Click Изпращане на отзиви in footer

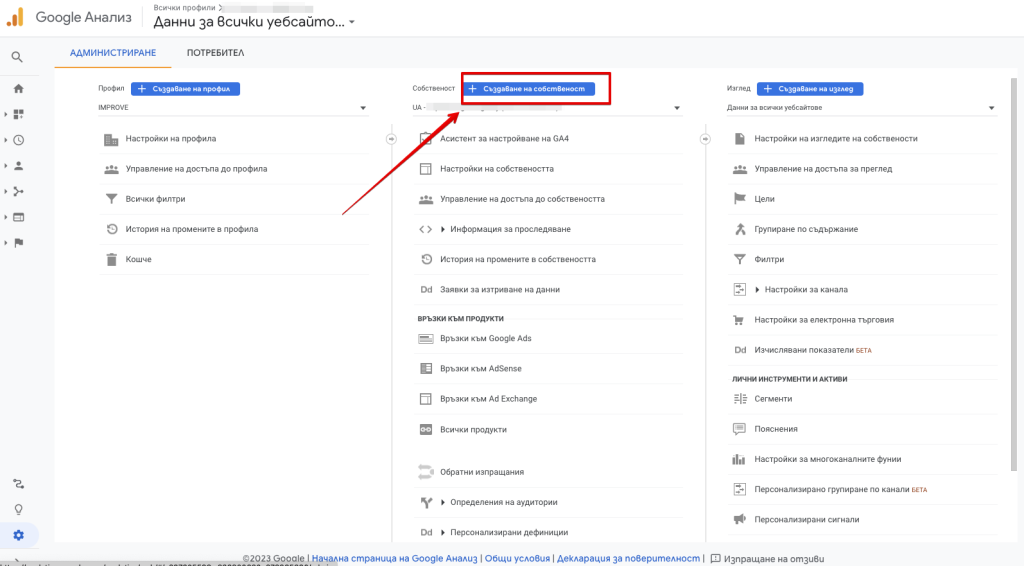pyautogui.click(x=767, y=559)
